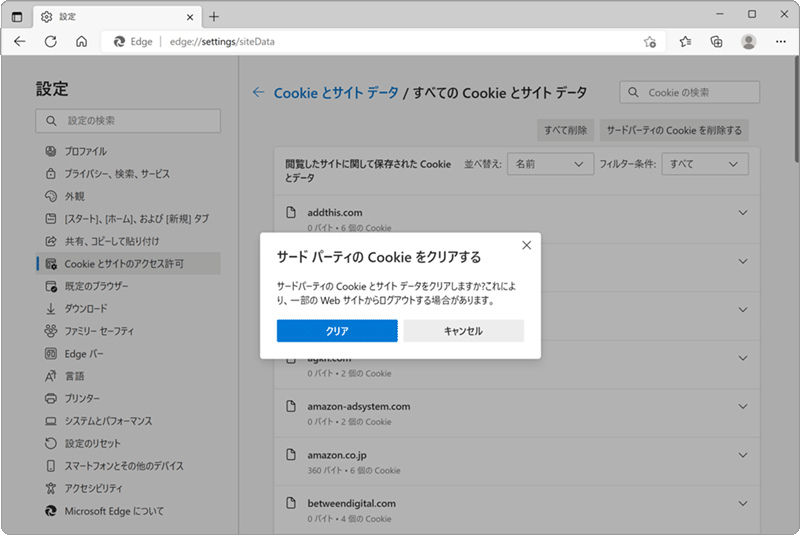The width and height of the screenshot is (800, 536).
Task: Open the フィルター条件 すべて dropdown
Action: 705,164
